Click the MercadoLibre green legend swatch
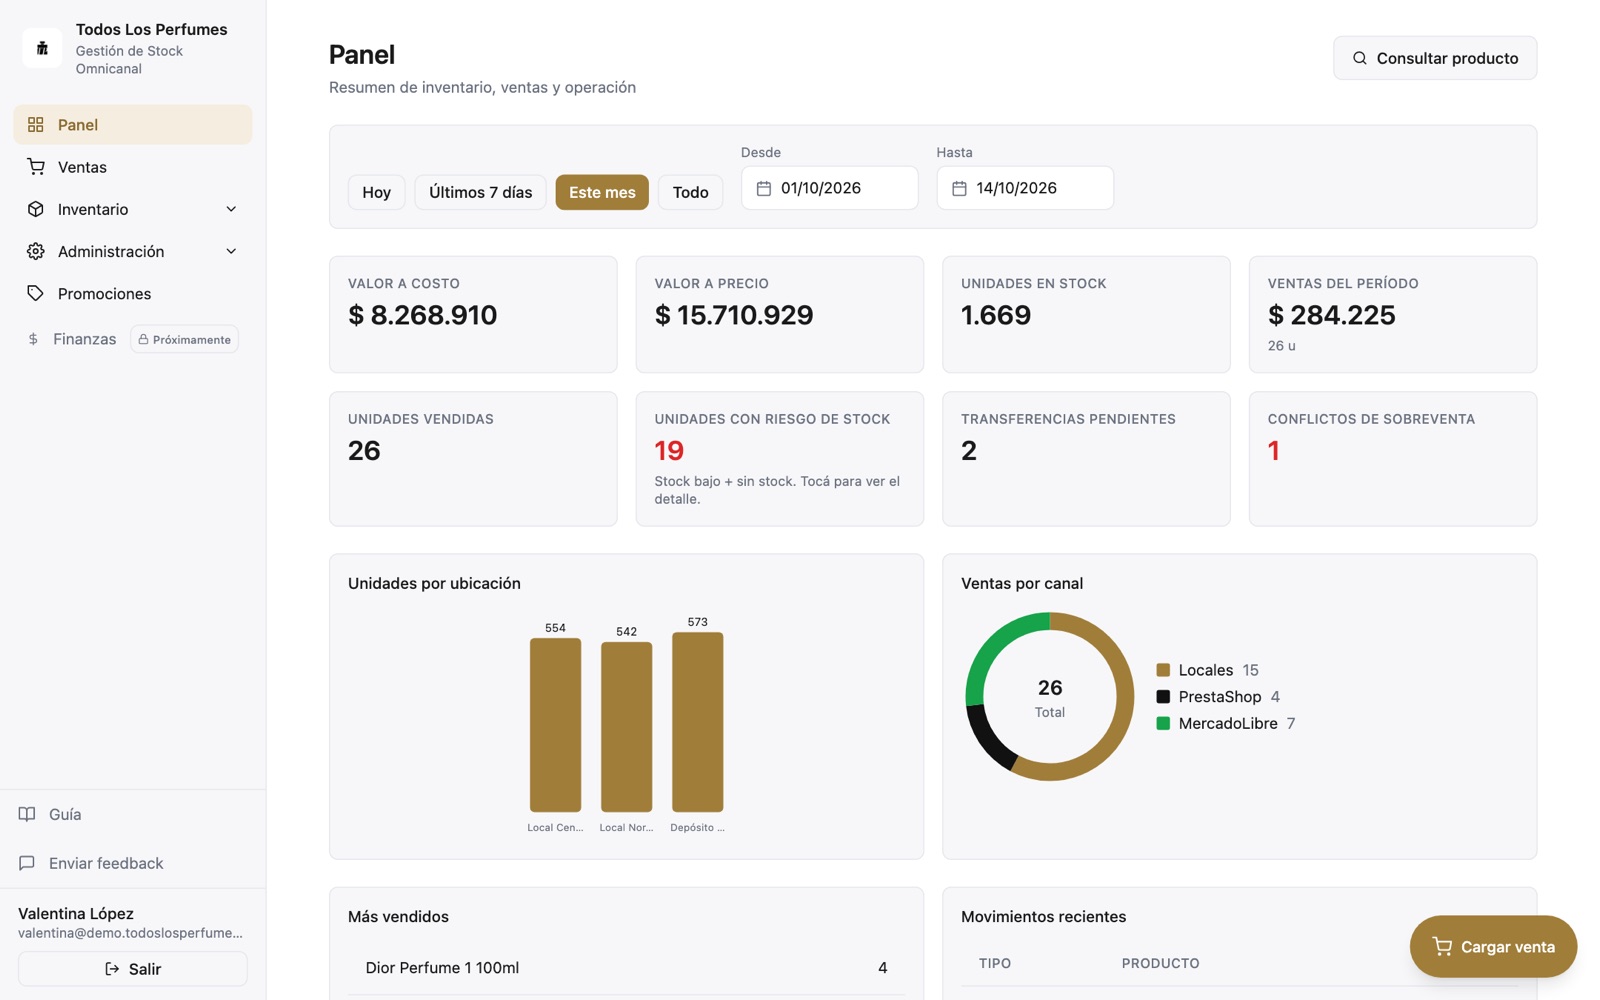The width and height of the screenshot is (1600, 1000). pos(1163,723)
